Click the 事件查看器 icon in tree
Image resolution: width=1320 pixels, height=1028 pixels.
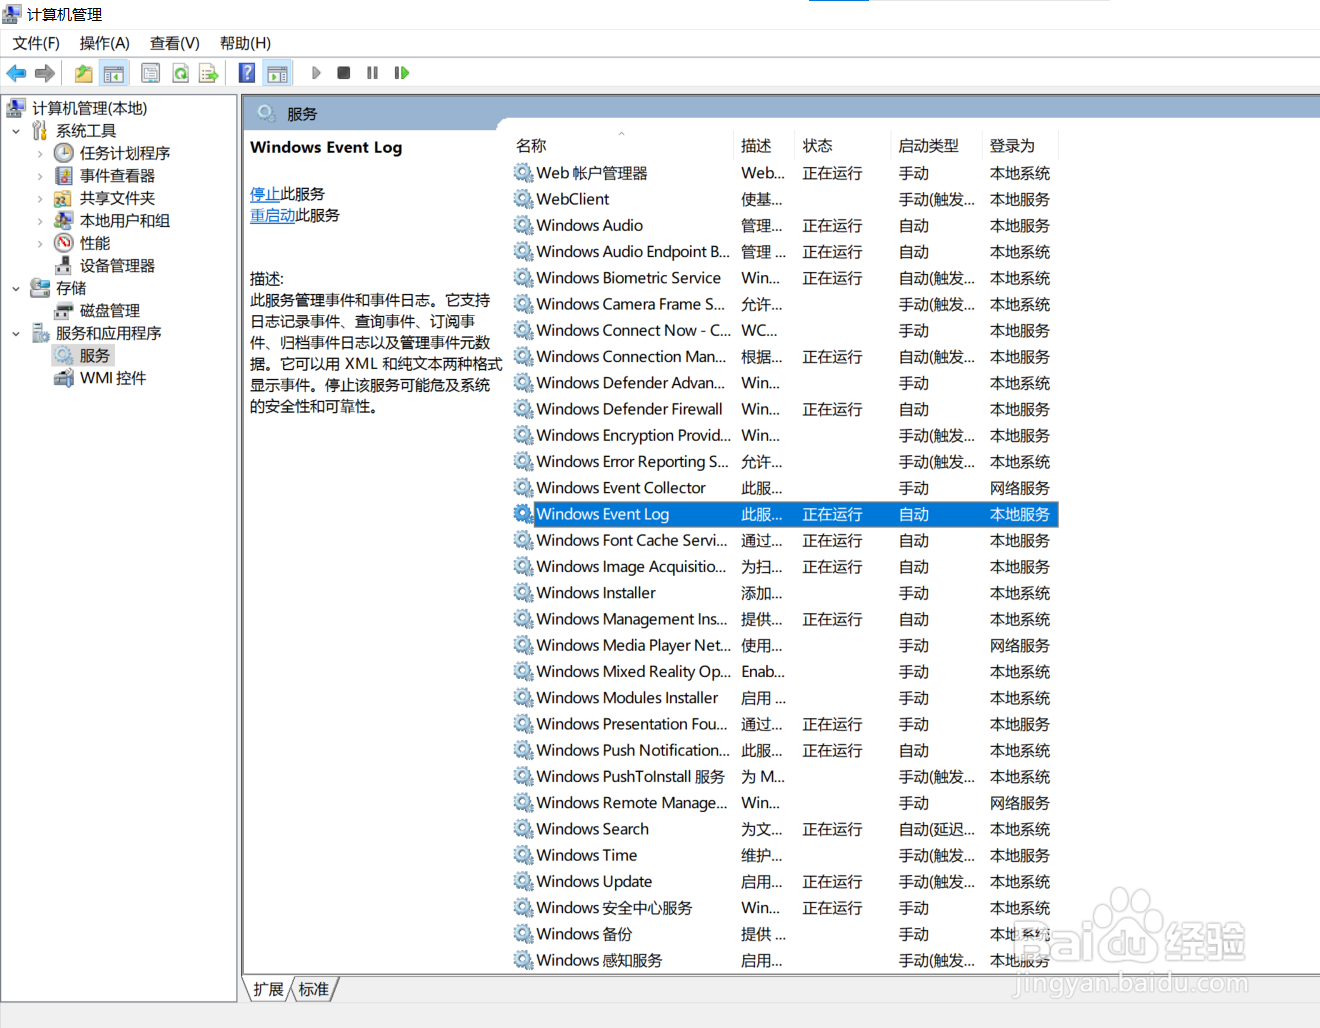tap(64, 176)
